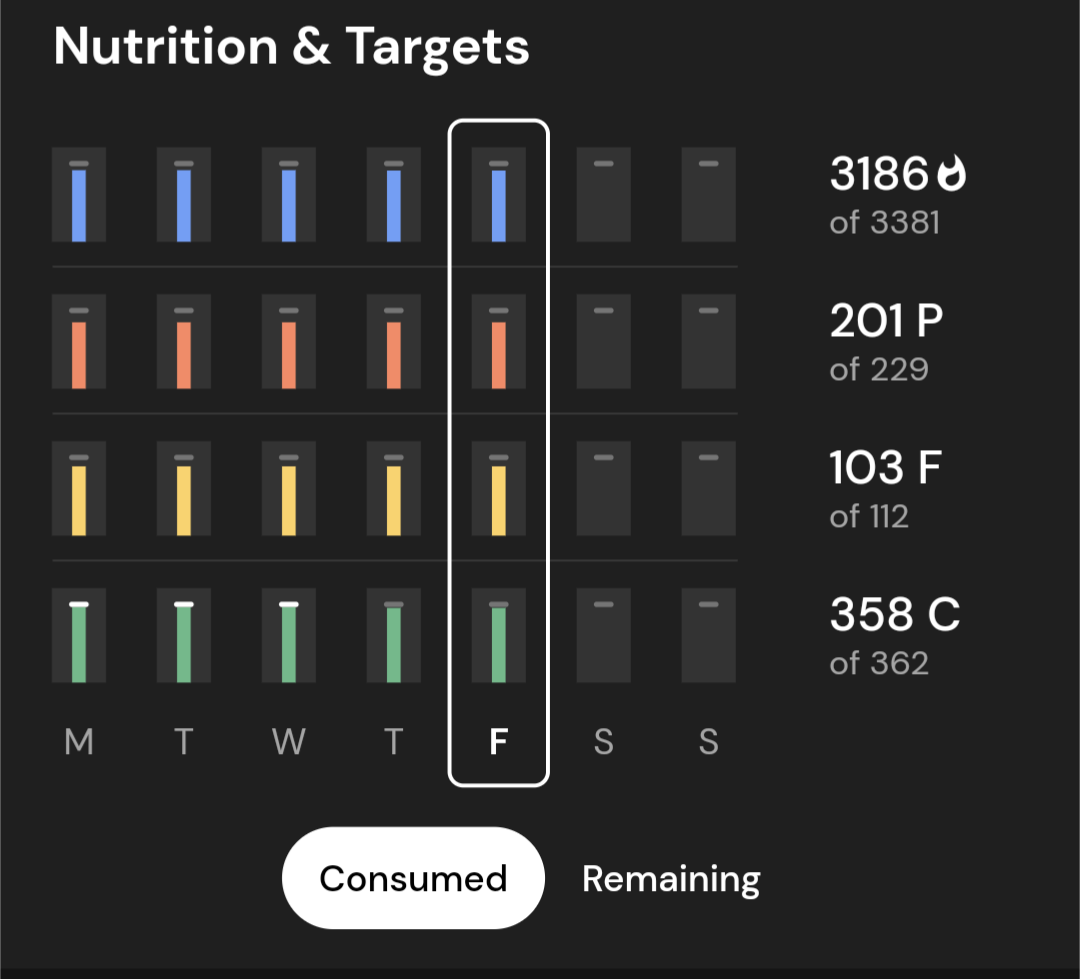Click the Nutrition & Targets heading
This screenshot has height=979, width=1080.
click(x=291, y=47)
